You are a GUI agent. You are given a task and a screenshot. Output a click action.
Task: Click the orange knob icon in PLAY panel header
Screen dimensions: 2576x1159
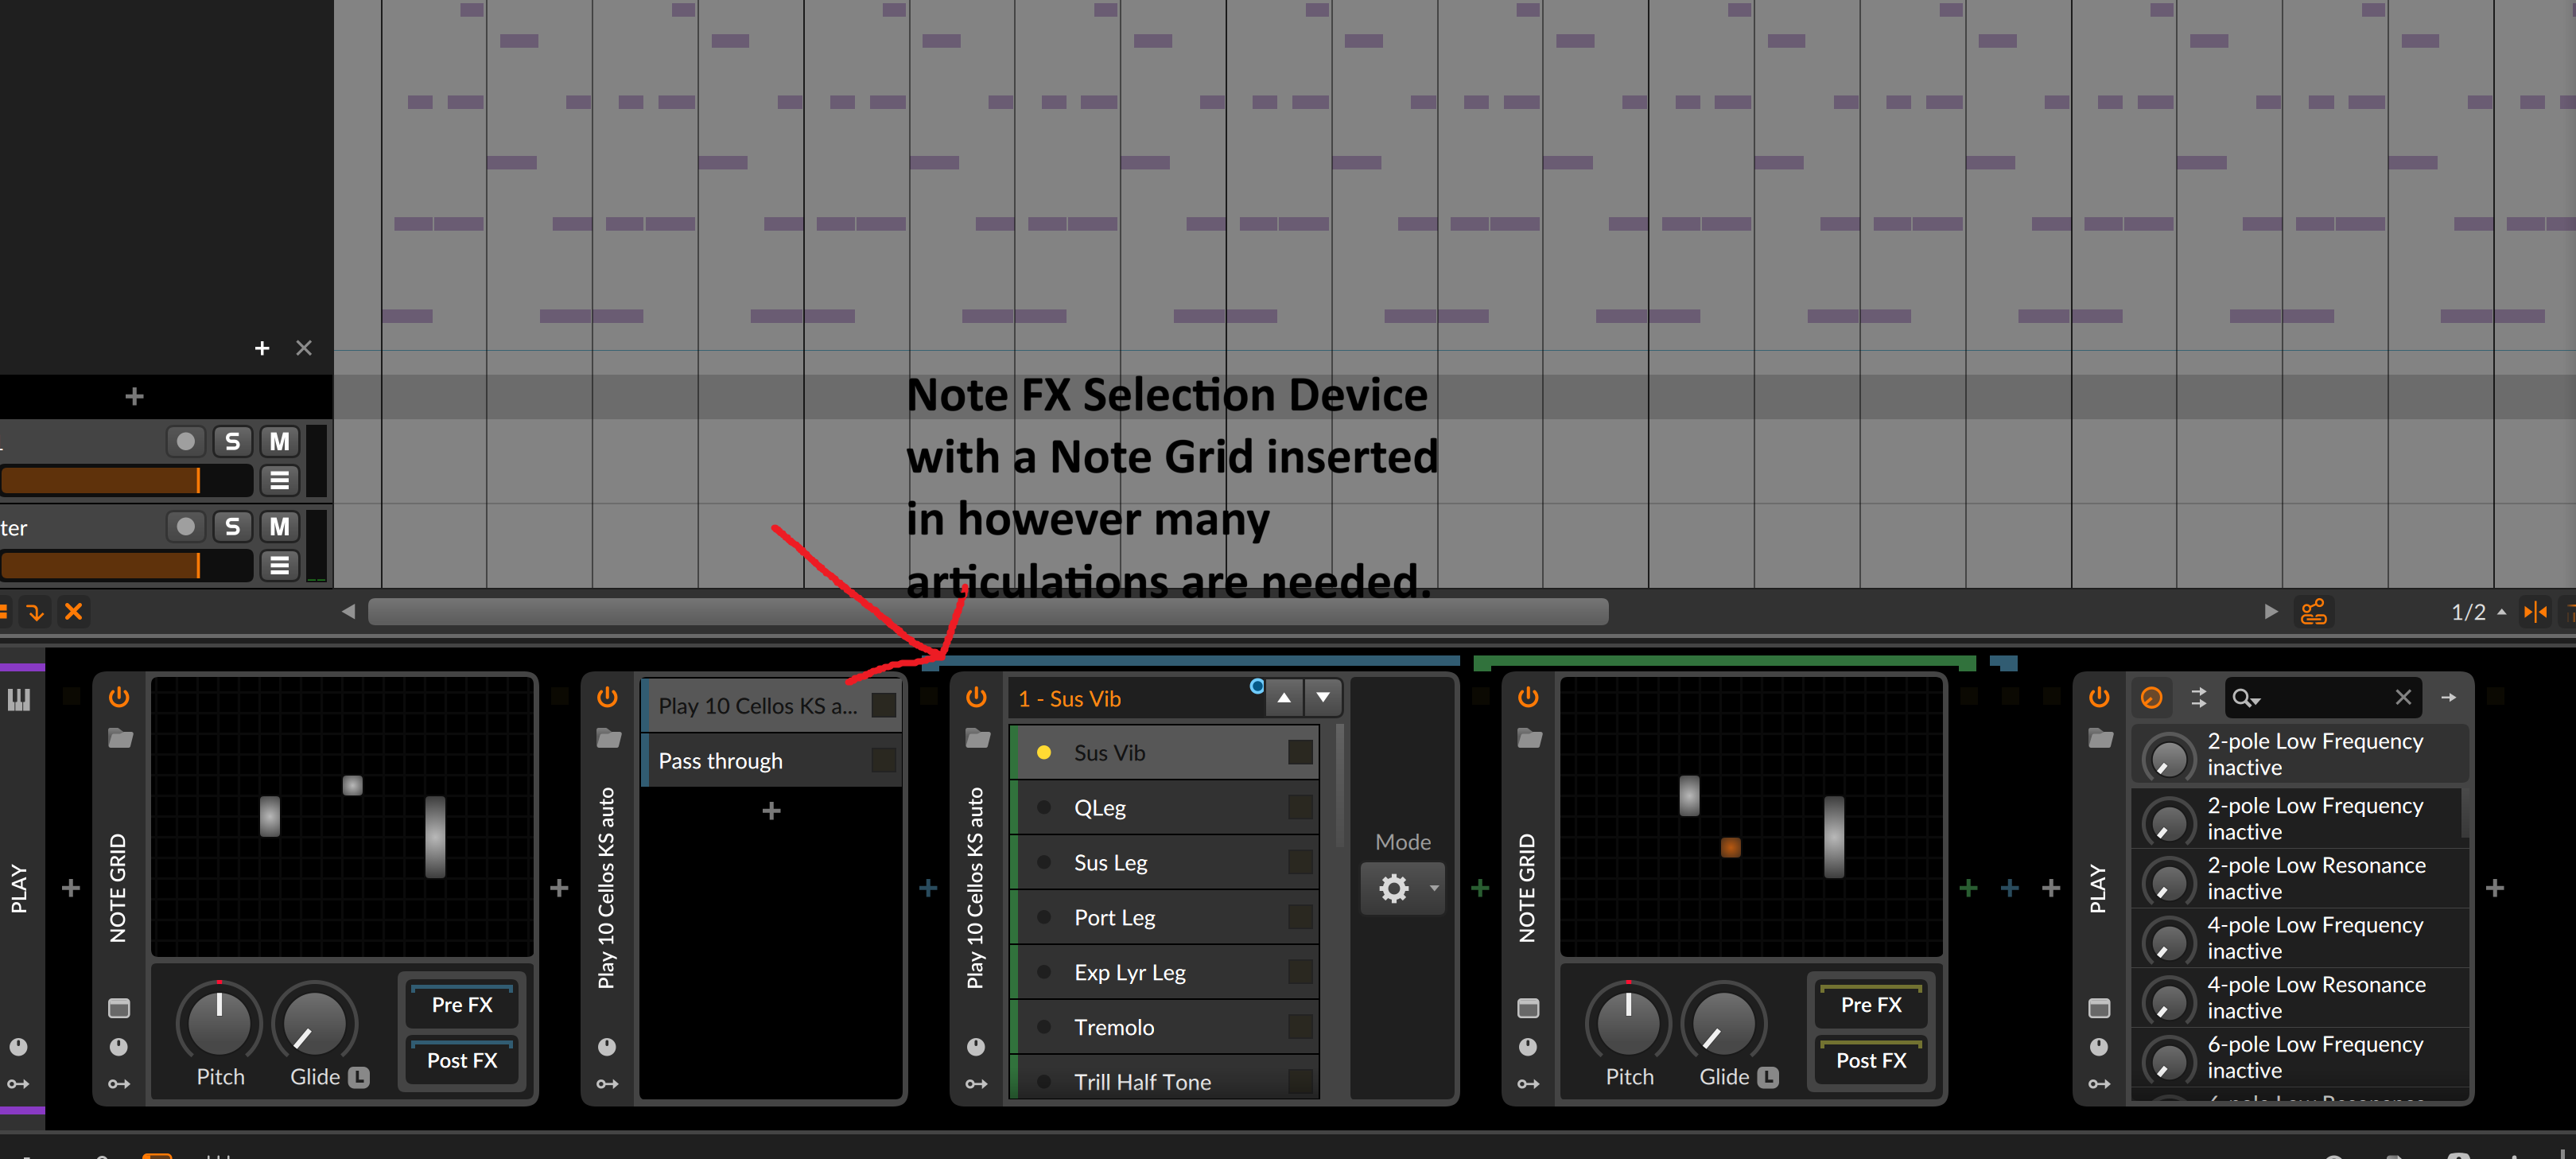coord(2152,697)
